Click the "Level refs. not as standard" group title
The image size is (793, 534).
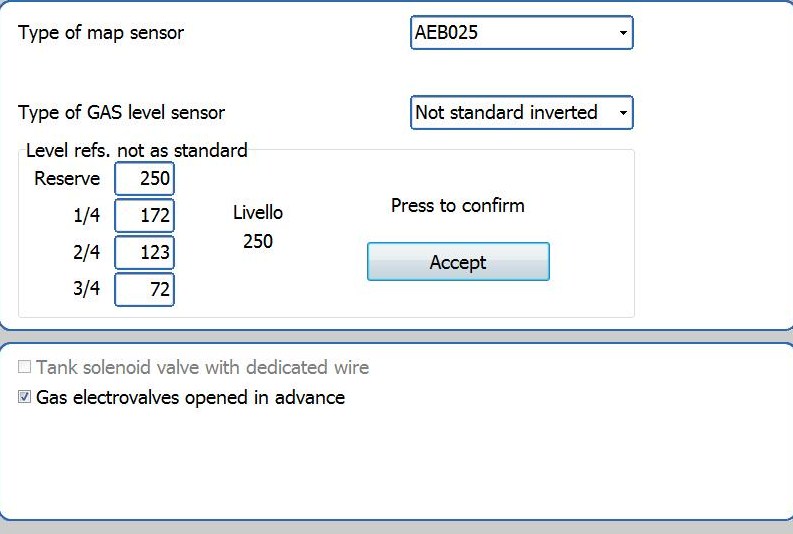[x=136, y=151]
